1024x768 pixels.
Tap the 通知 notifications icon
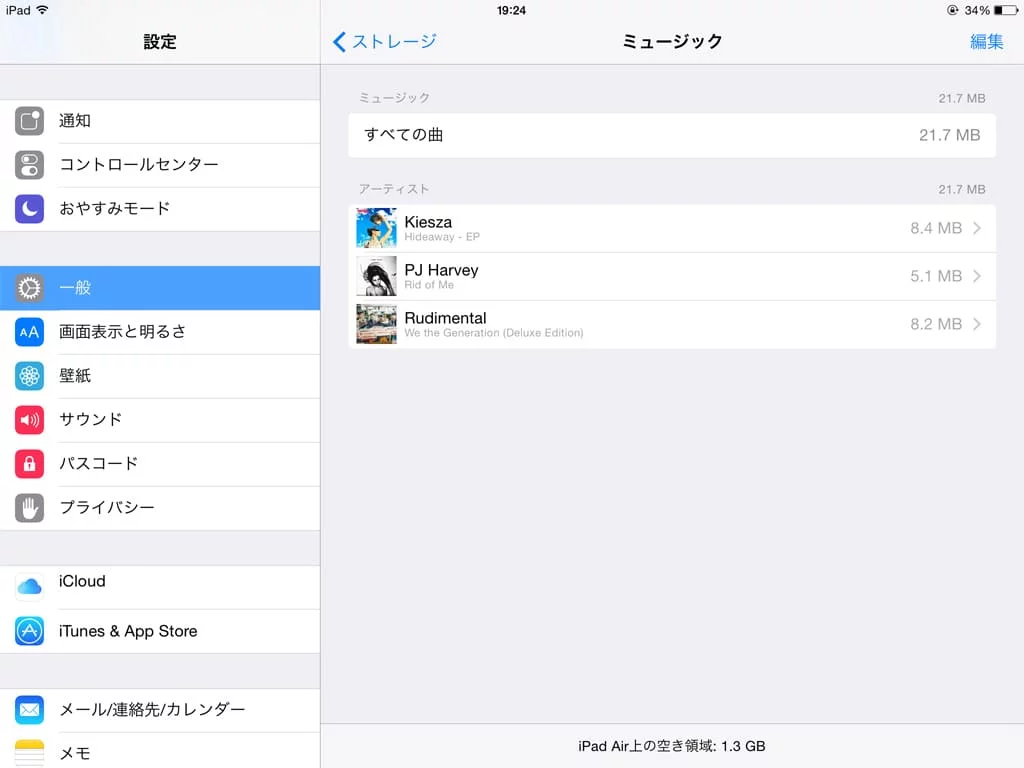click(x=29, y=121)
